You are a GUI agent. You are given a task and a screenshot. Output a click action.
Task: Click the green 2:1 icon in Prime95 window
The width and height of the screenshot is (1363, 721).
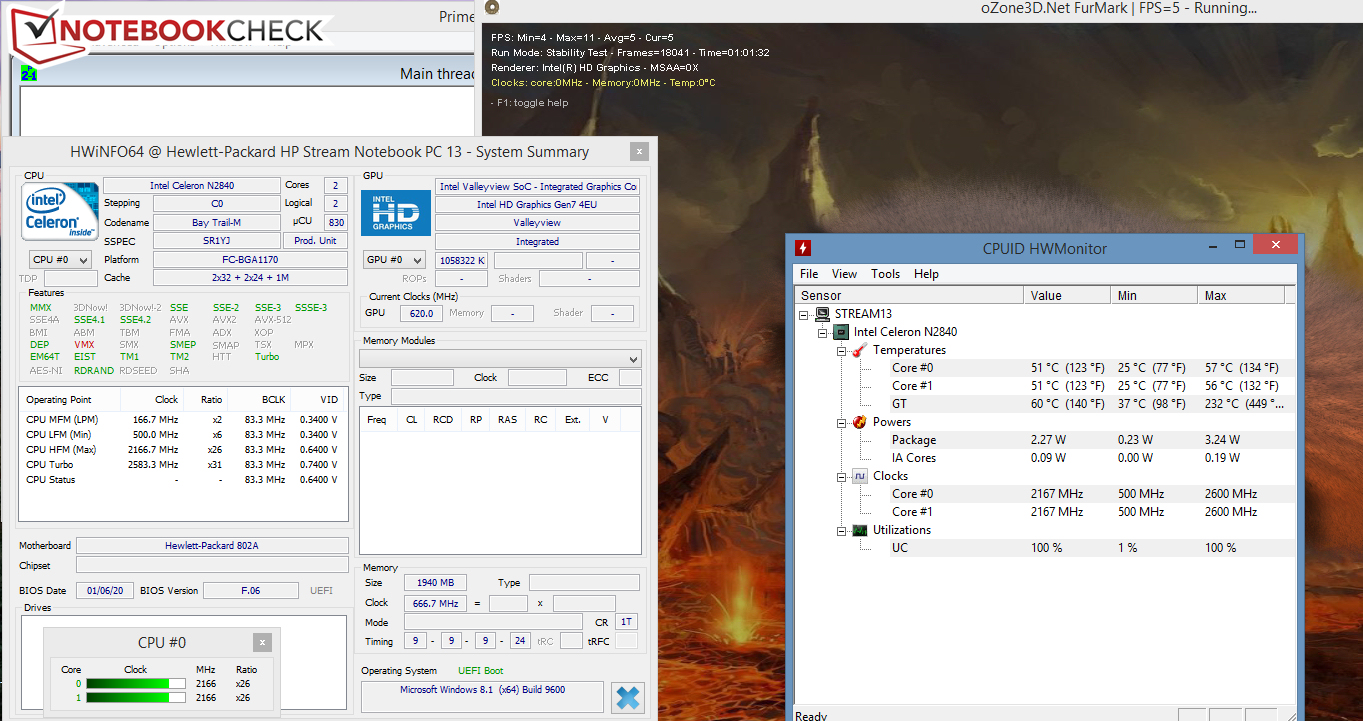tap(29, 74)
